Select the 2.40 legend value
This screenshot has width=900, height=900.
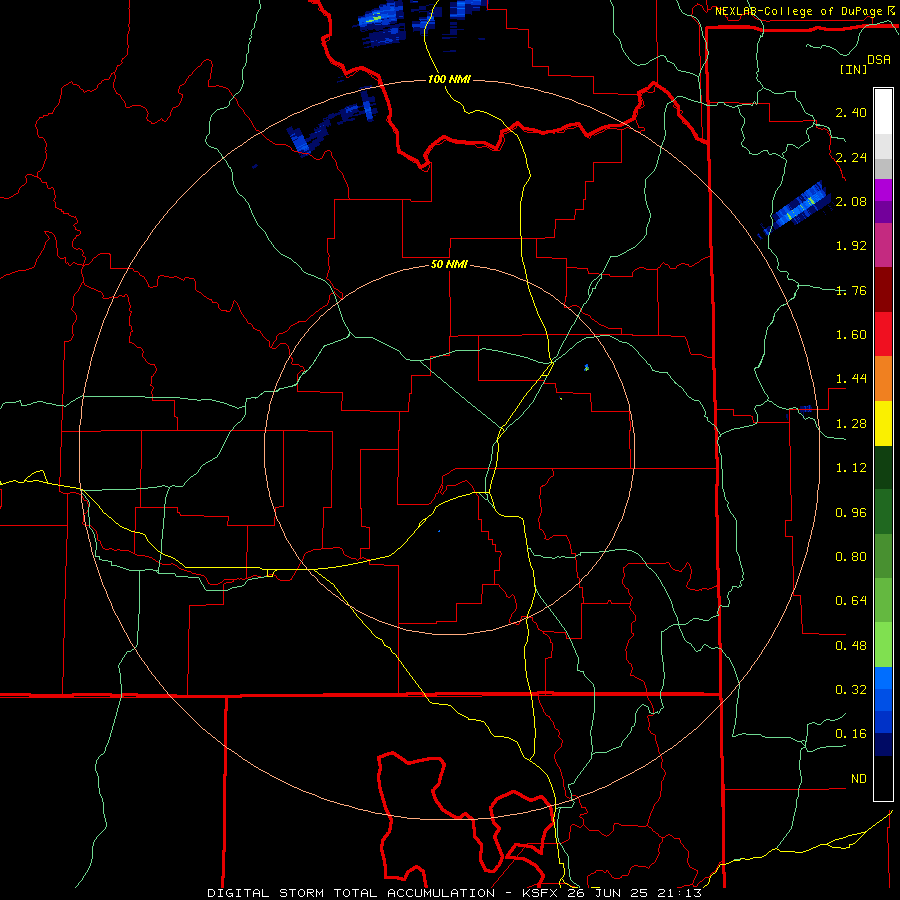(x=851, y=112)
